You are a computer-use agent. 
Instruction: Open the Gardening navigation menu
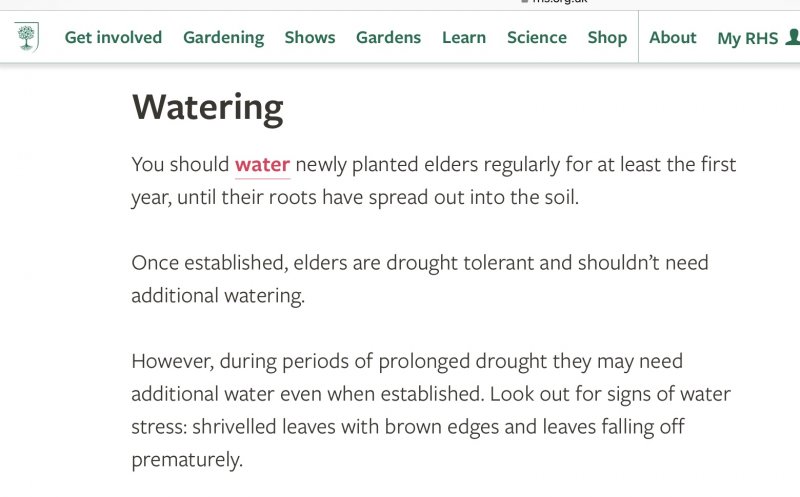[x=223, y=38]
